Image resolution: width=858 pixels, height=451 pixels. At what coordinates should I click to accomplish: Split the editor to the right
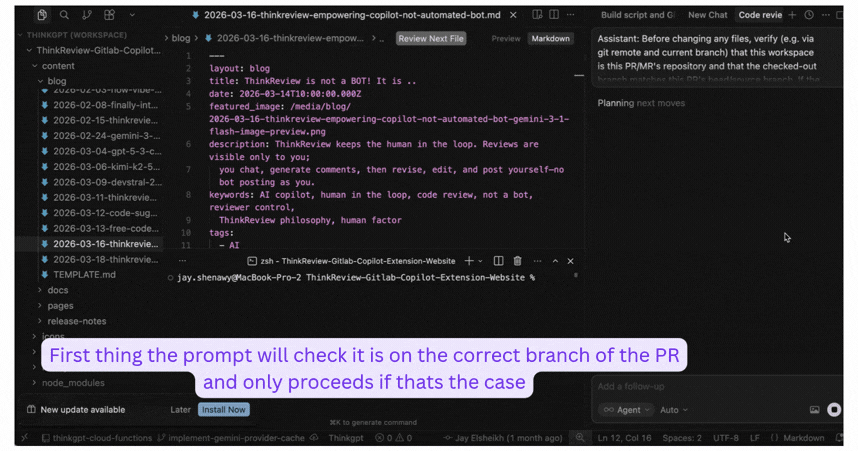point(554,15)
